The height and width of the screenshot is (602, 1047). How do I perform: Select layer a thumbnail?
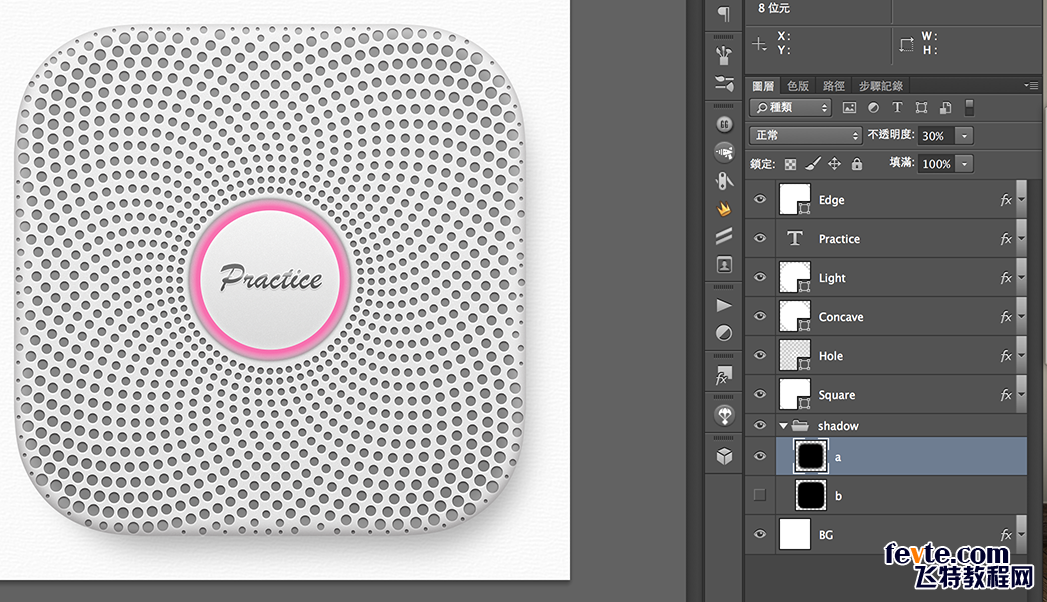811,457
